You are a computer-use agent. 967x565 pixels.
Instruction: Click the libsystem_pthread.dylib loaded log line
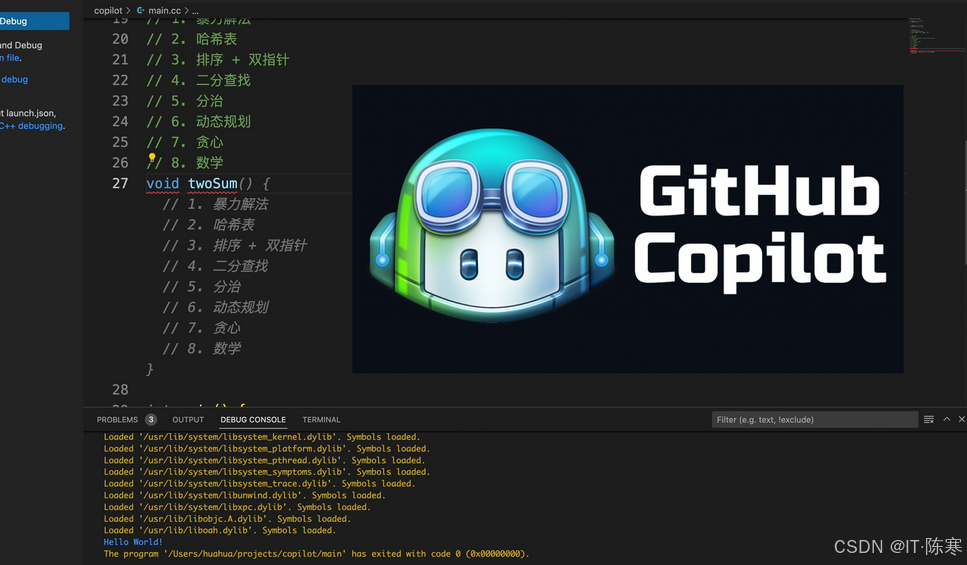[x=264, y=460]
